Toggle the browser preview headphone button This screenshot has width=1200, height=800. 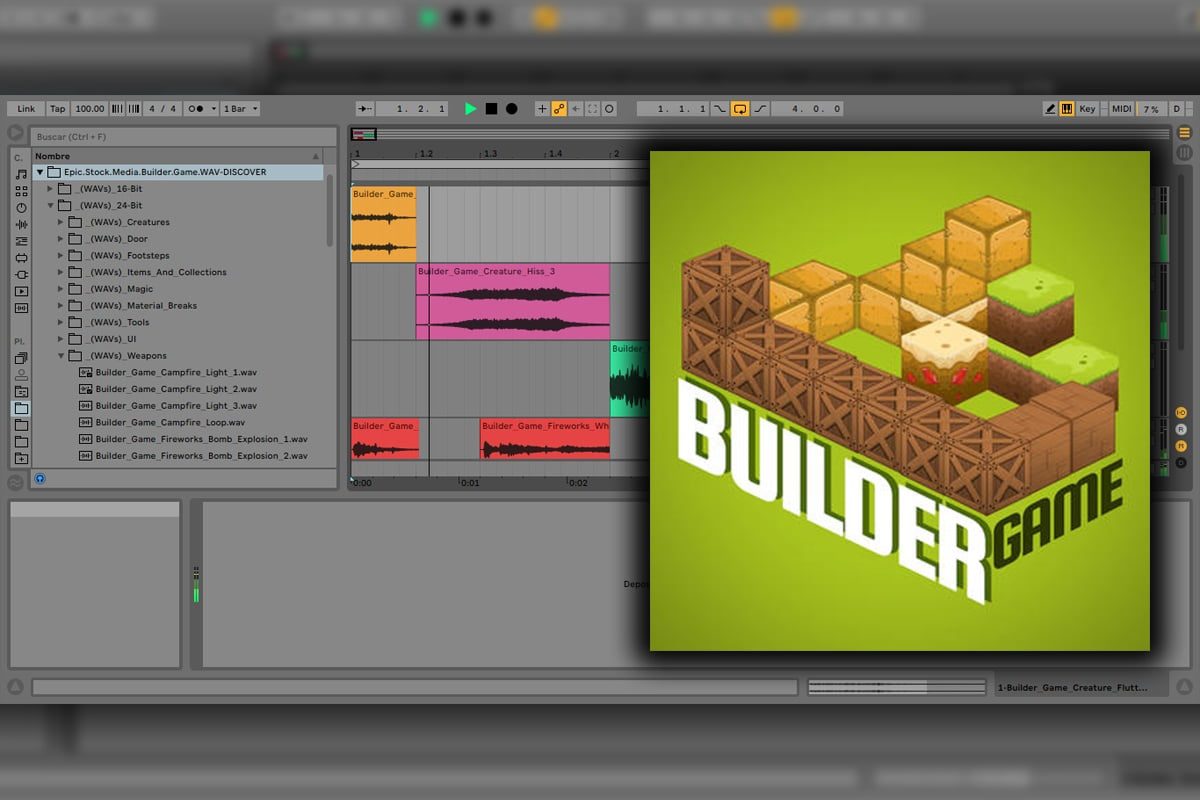[39, 479]
